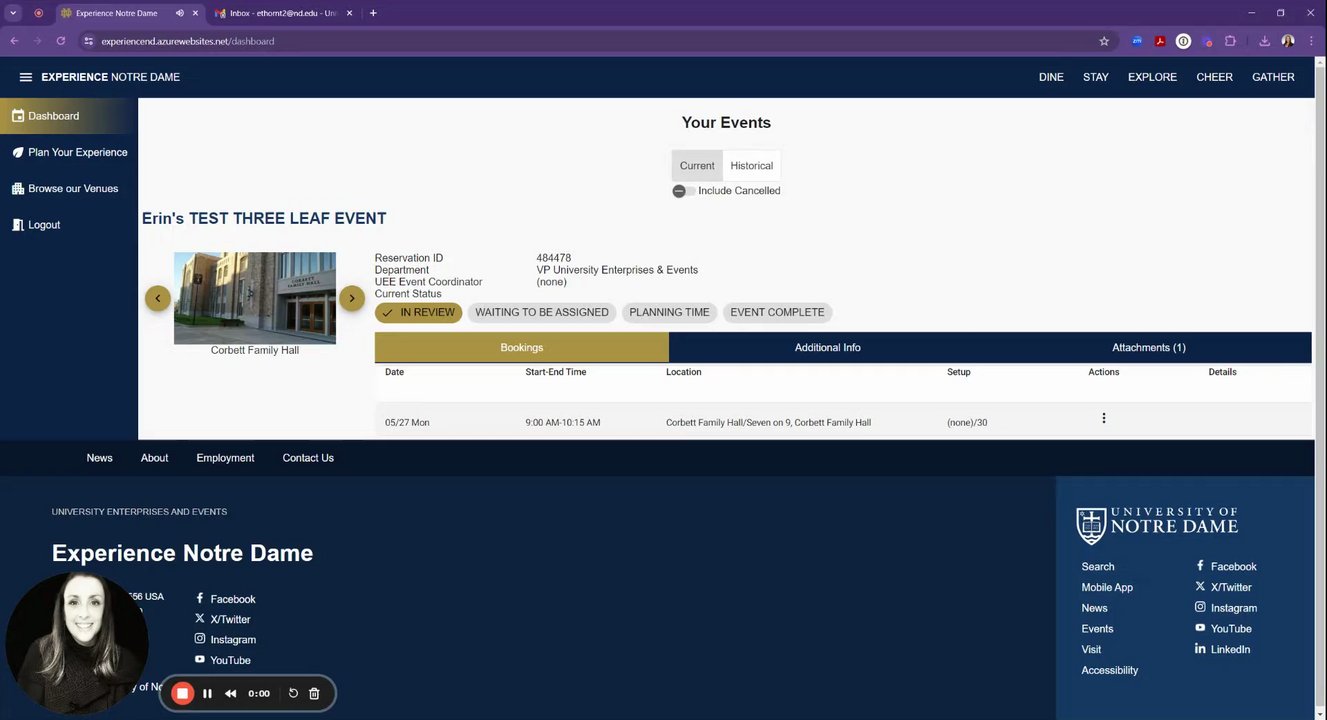Close the Experience Notre Dame browser tab

(x=196, y=13)
